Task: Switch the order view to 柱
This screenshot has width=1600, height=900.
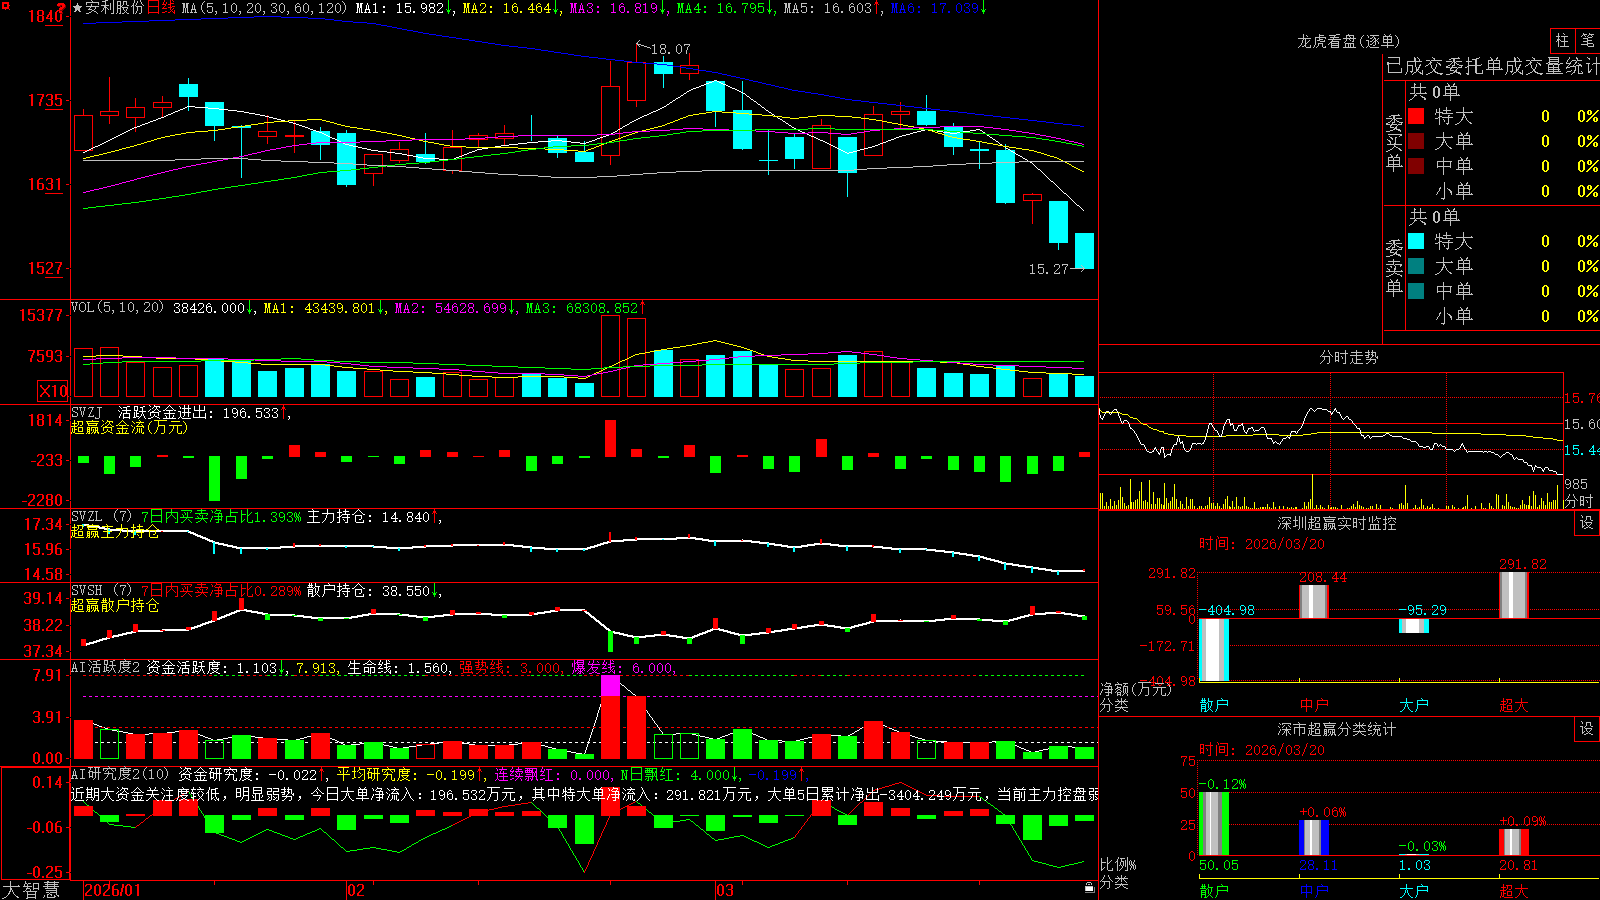Action: click(1562, 40)
